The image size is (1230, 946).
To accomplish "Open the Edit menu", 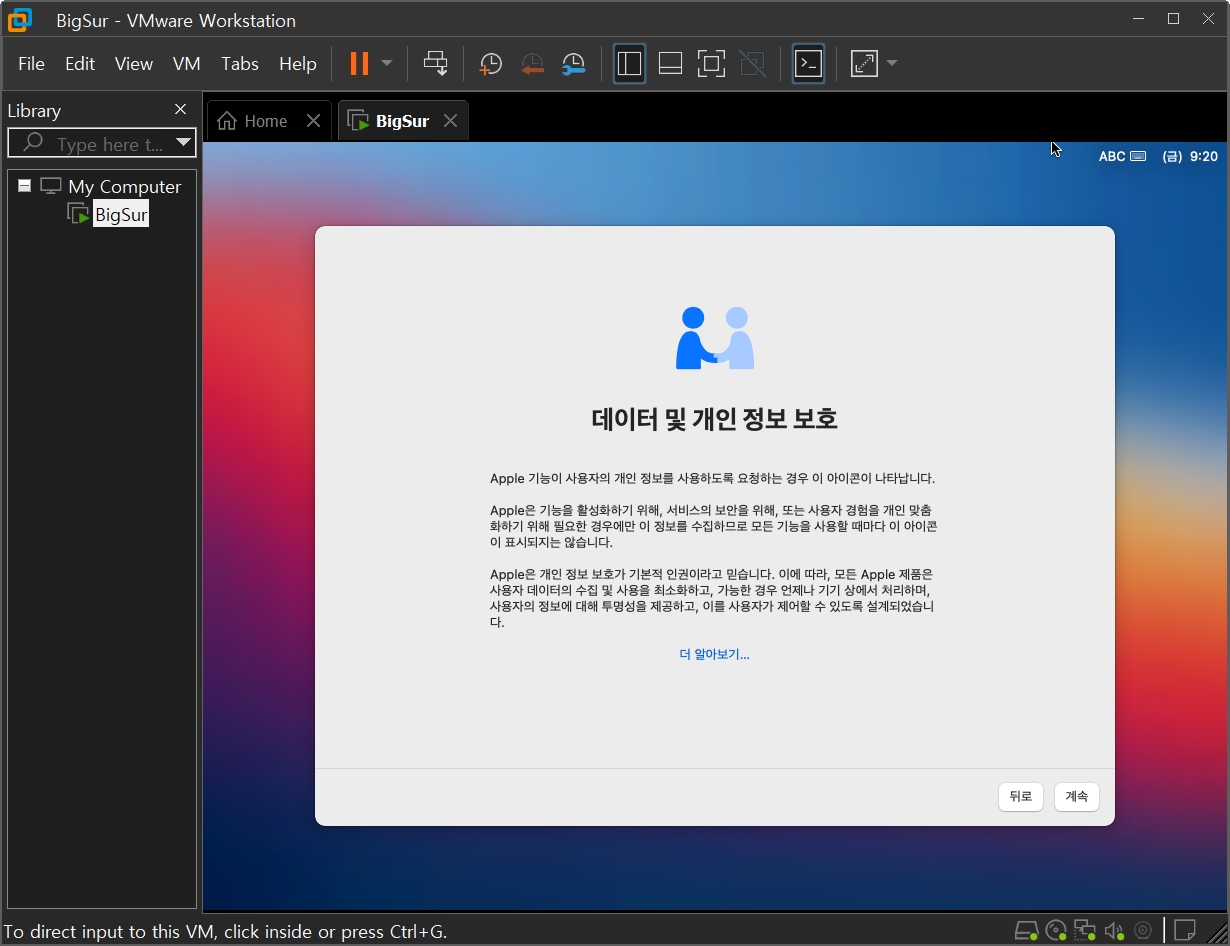I will (x=80, y=63).
